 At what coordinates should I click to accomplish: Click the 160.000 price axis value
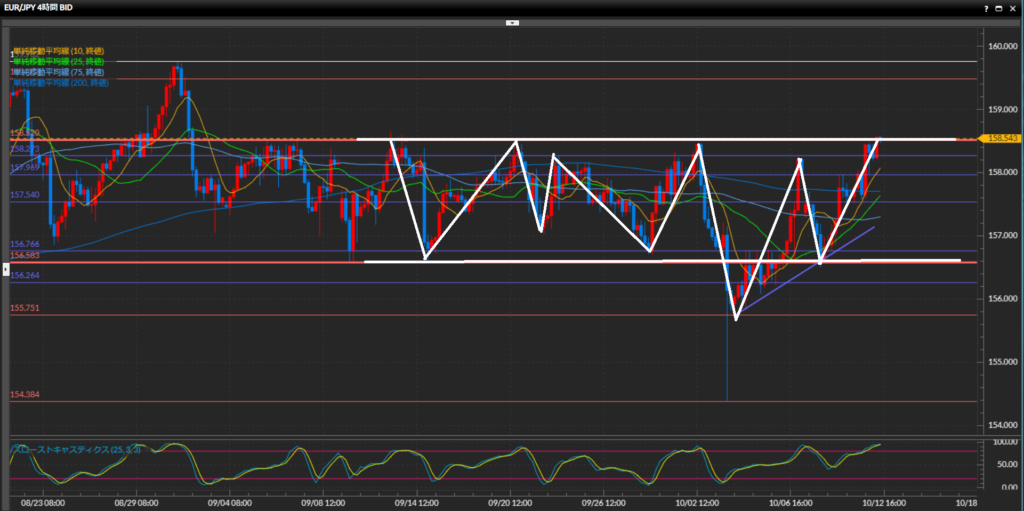[1001, 47]
